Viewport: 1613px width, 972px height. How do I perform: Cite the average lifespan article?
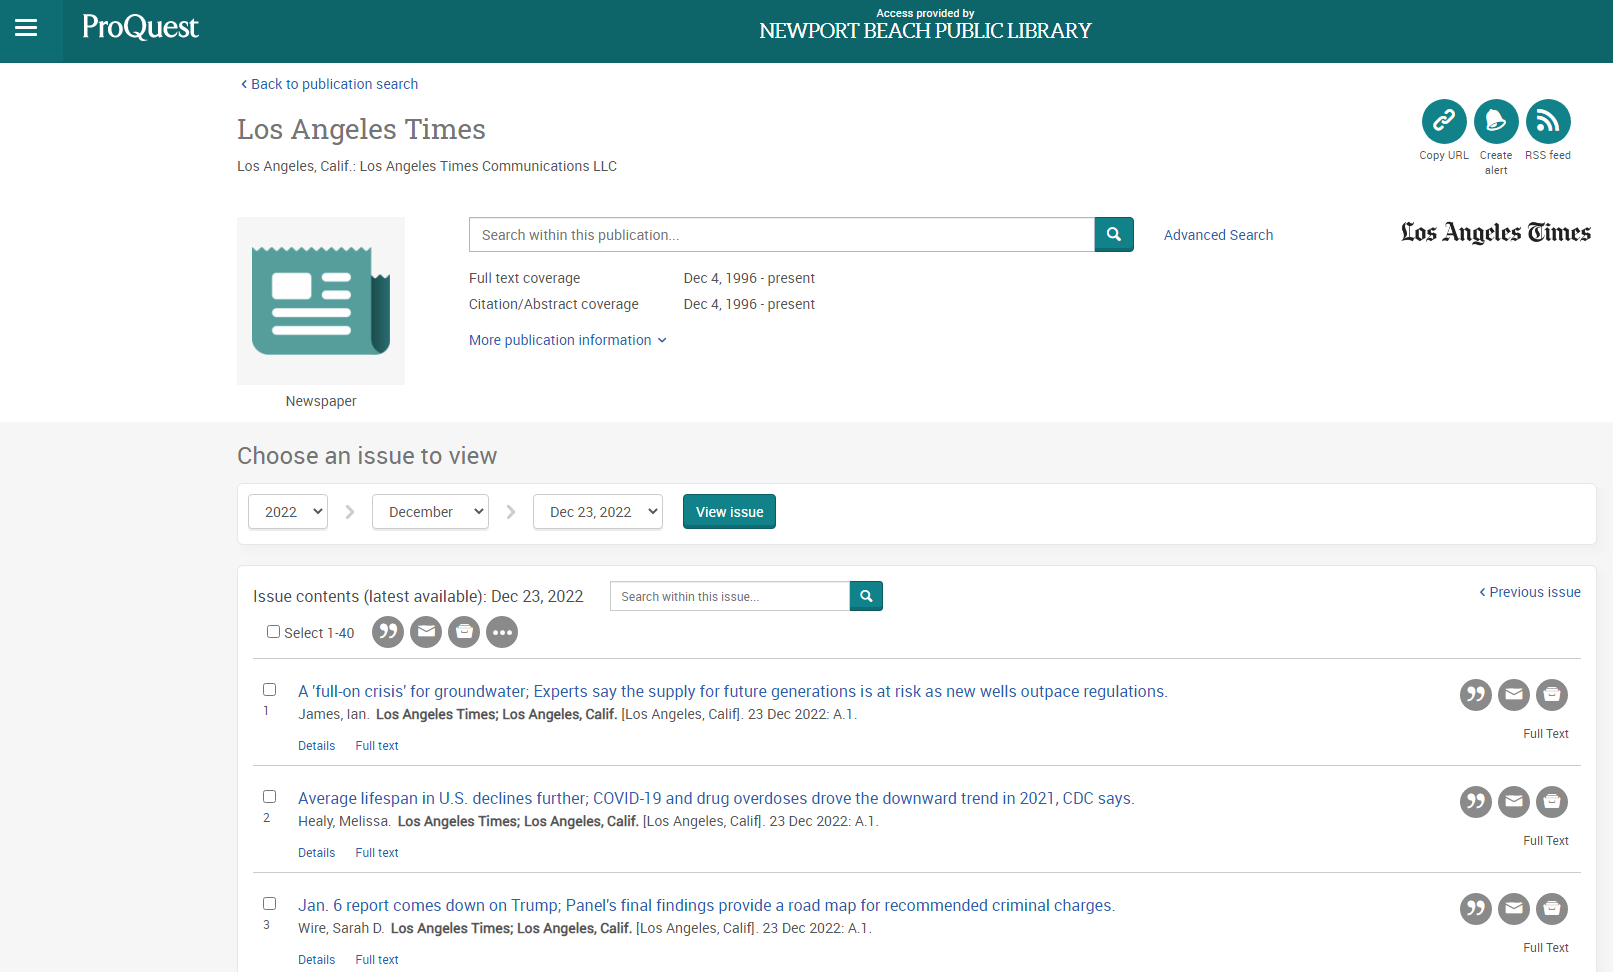1476,802
